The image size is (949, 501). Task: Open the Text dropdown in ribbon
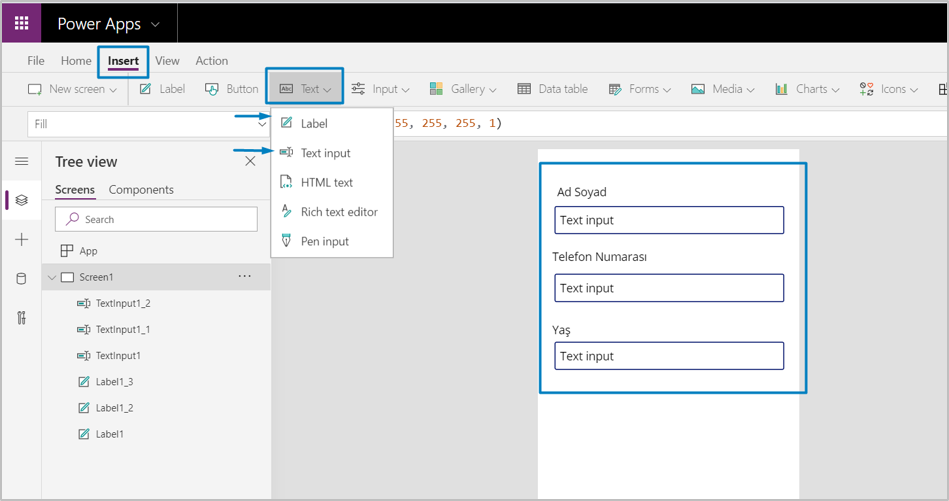tap(305, 89)
